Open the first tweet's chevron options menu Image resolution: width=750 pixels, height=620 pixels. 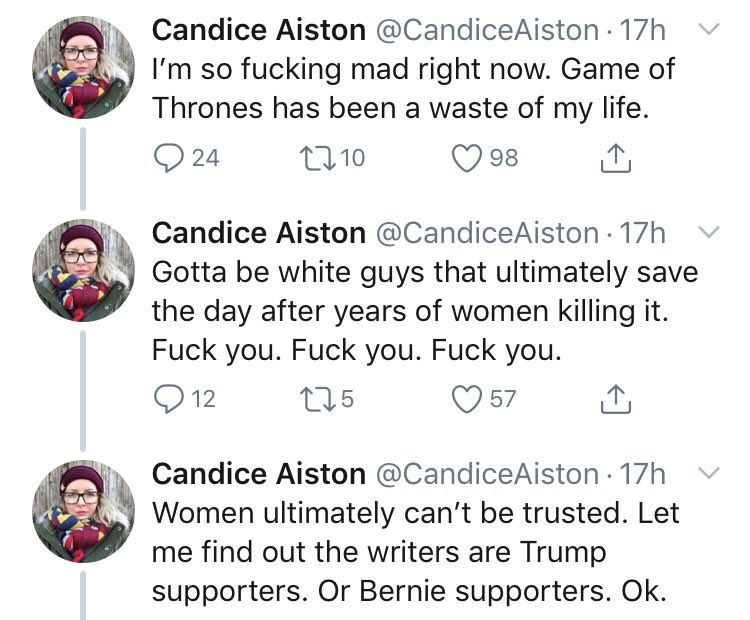pos(708,29)
